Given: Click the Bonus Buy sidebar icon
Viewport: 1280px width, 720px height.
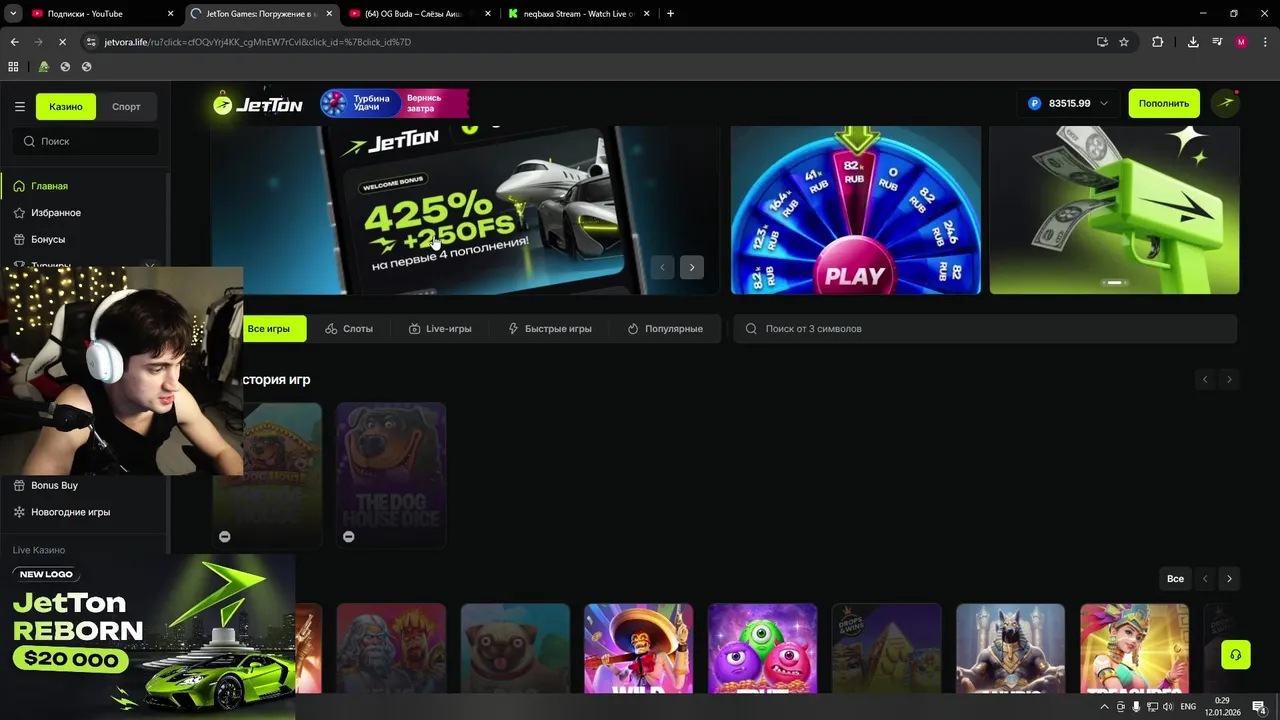Looking at the screenshot, I should (19, 486).
